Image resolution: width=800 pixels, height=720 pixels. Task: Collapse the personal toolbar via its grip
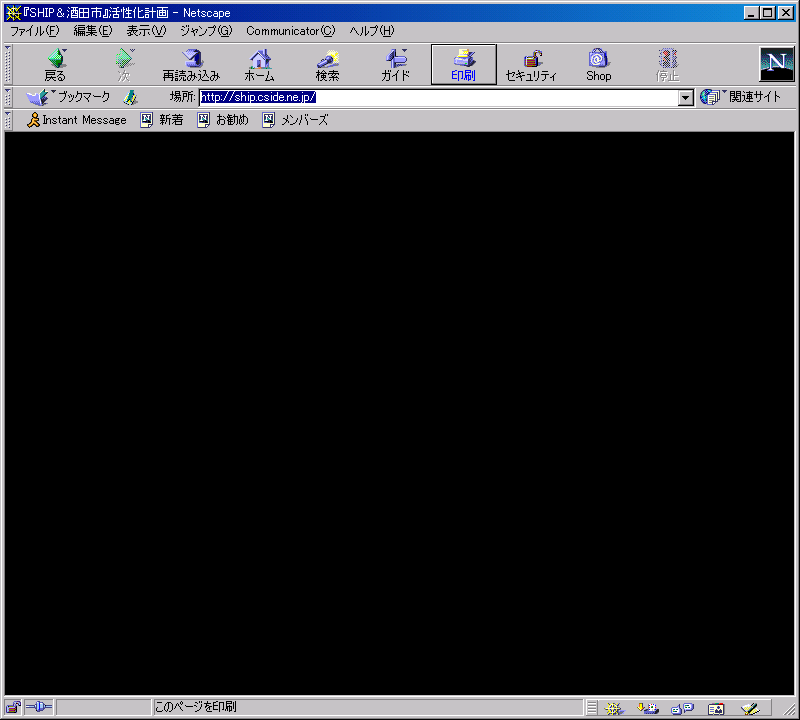click(x=8, y=120)
